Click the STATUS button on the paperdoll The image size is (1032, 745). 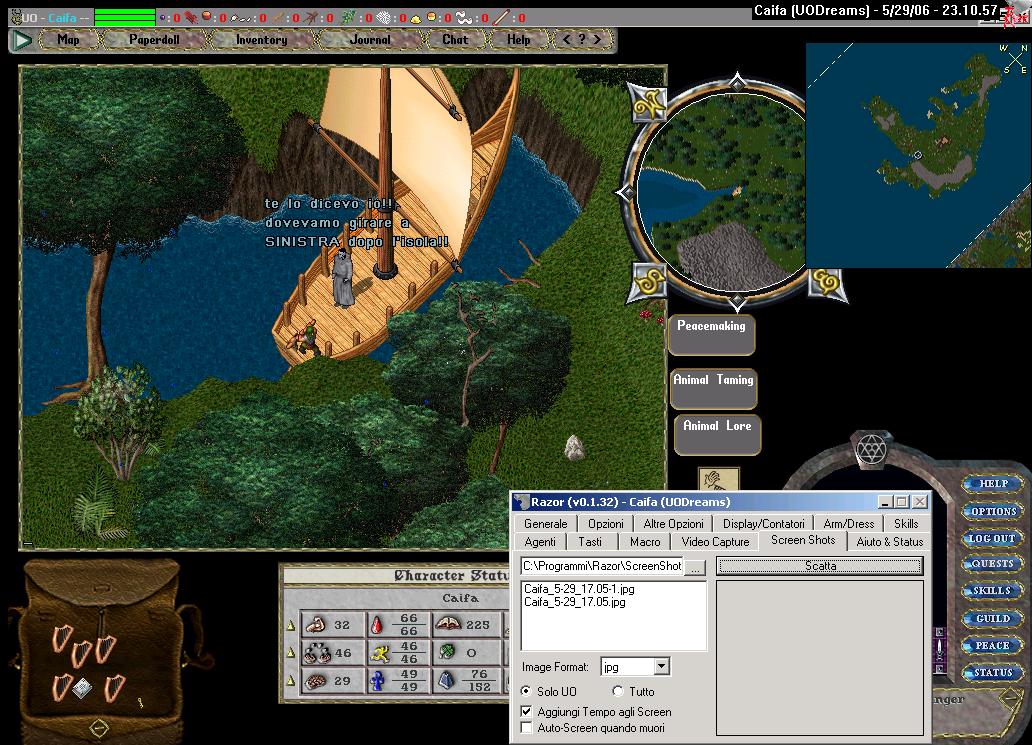pyautogui.click(x=992, y=673)
